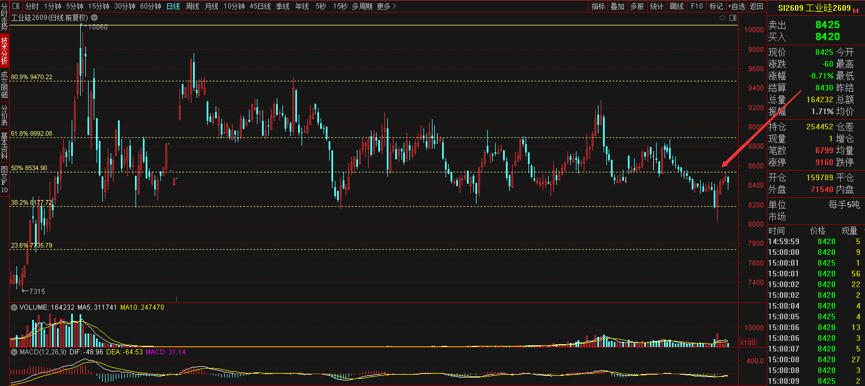The image size is (865, 386).
Task: Select the 基本资料 sidebar tab
Action: pyautogui.click(x=4, y=145)
